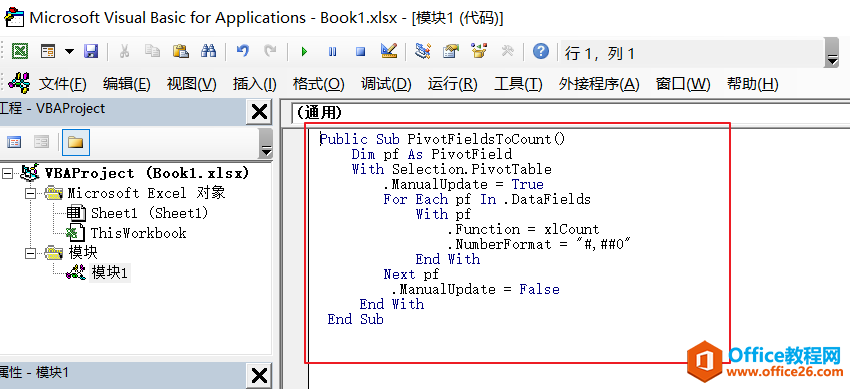Open the Insert object dropdown arrow
Screen dimensions: 850x389
coord(69,51)
